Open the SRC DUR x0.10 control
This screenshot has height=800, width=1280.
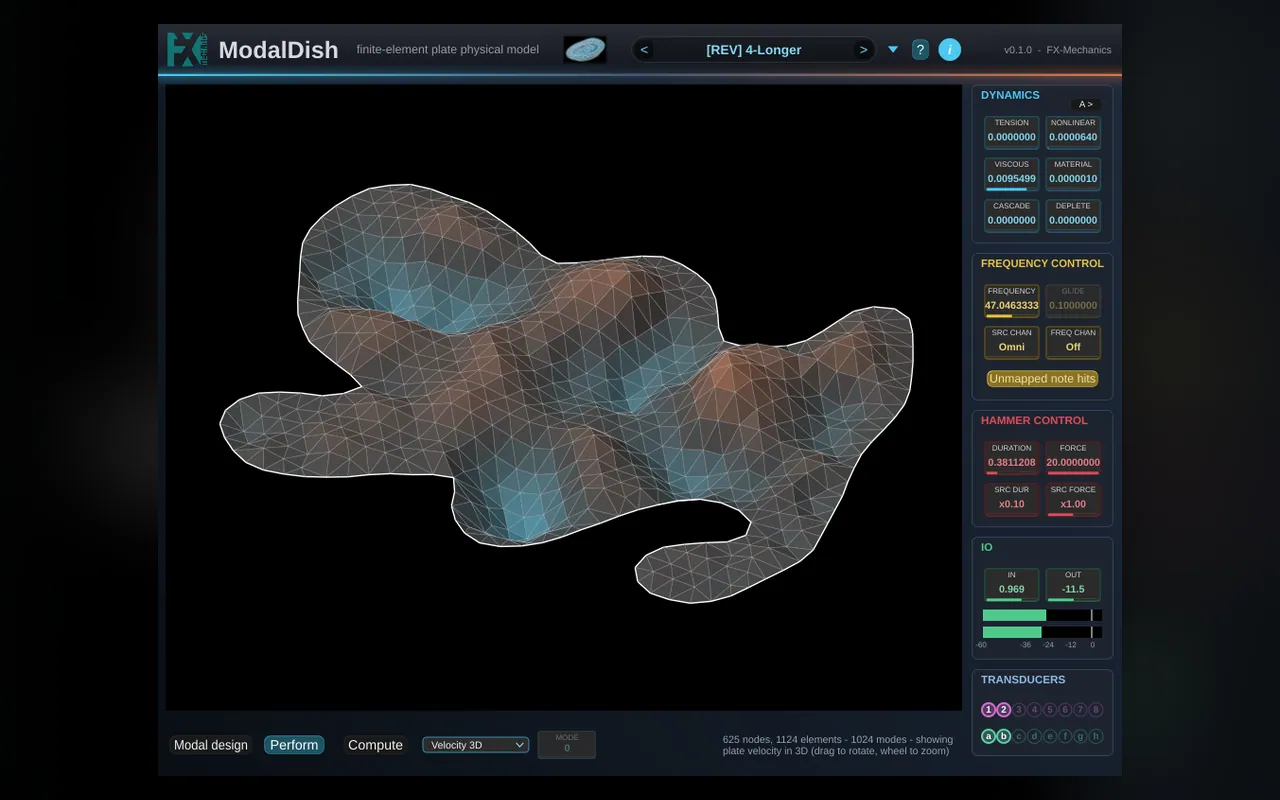(1011, 499)
